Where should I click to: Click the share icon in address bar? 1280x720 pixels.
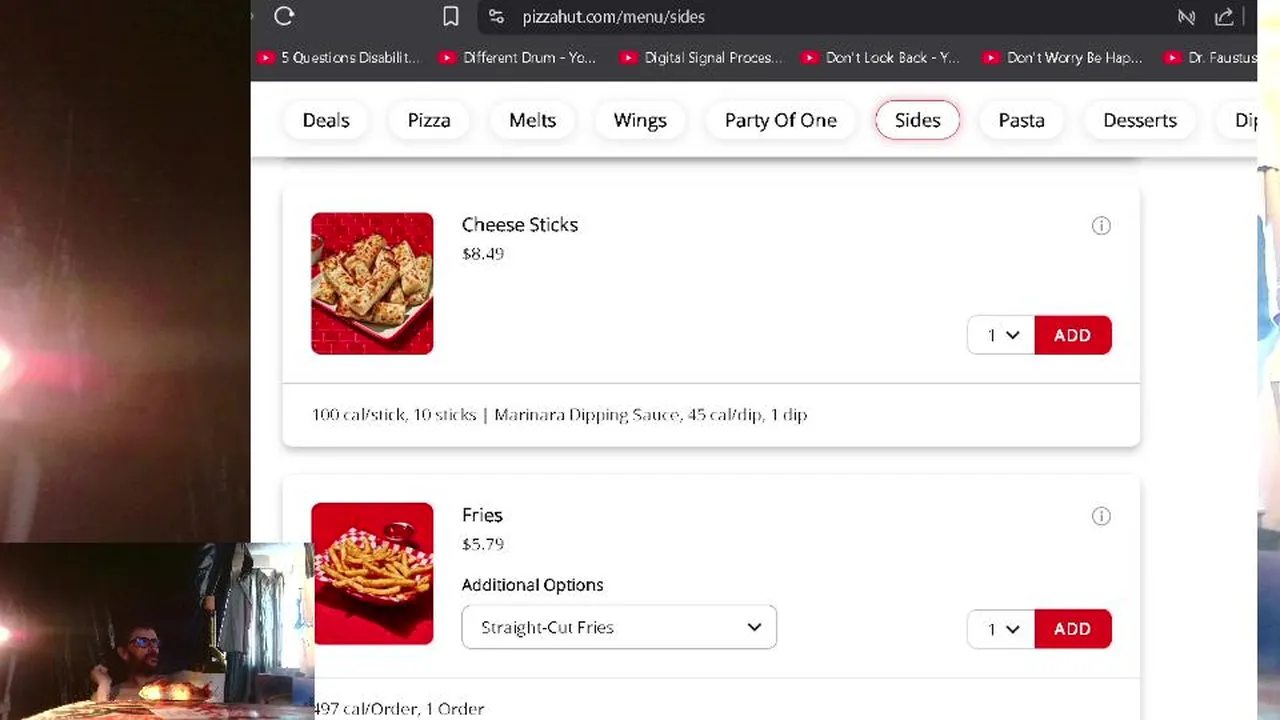[1223, 16]
